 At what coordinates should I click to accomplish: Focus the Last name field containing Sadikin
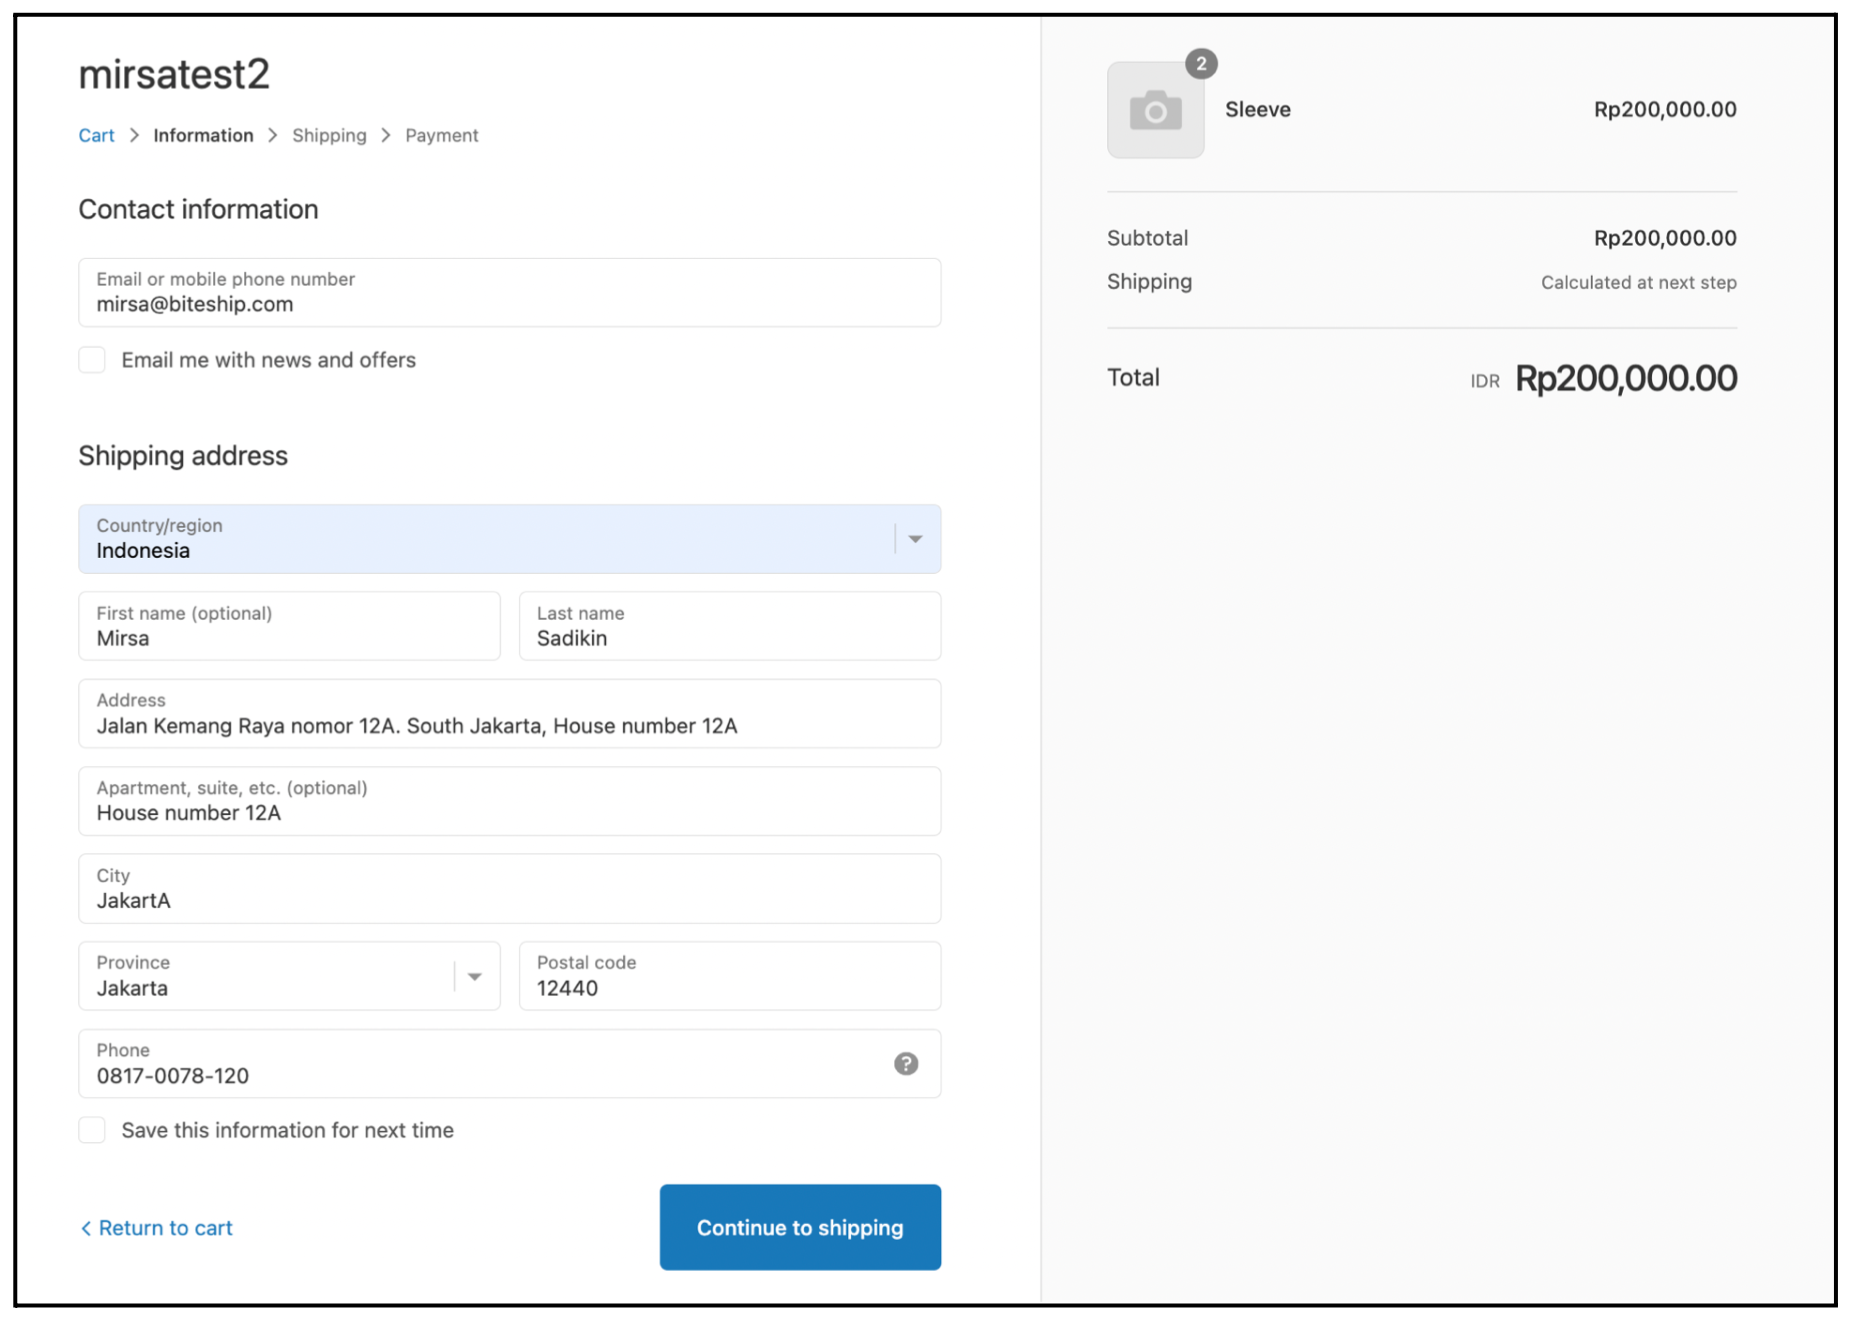pyautogui.click(x=730, y=626)
